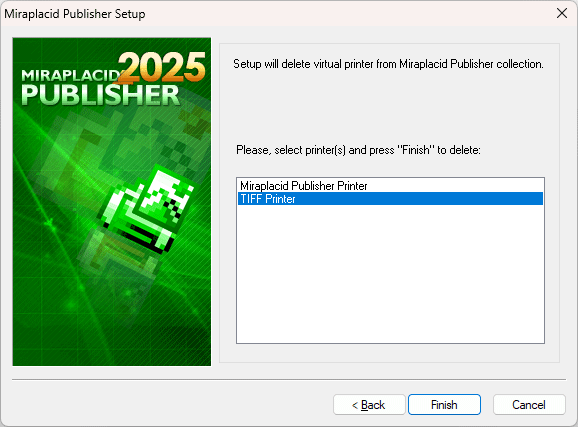578x427 pixels.
Task: Cancel the setup wizard
Action: tap(529, 405)
